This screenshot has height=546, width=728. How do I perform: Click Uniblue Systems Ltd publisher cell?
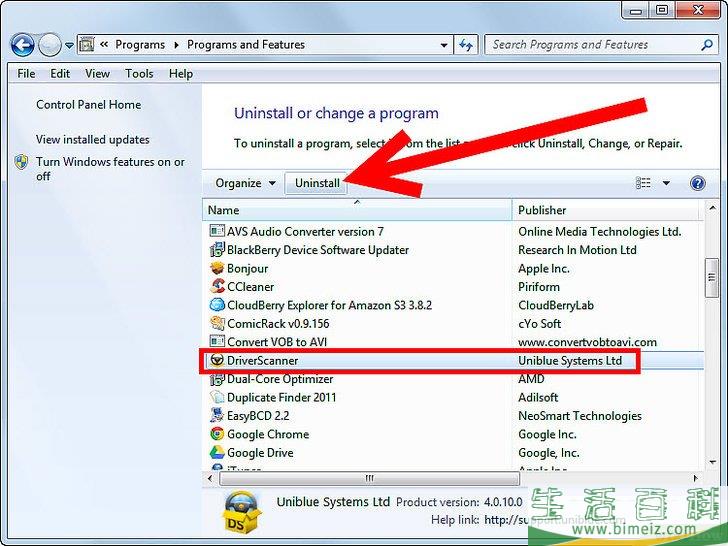click(570, 361)
